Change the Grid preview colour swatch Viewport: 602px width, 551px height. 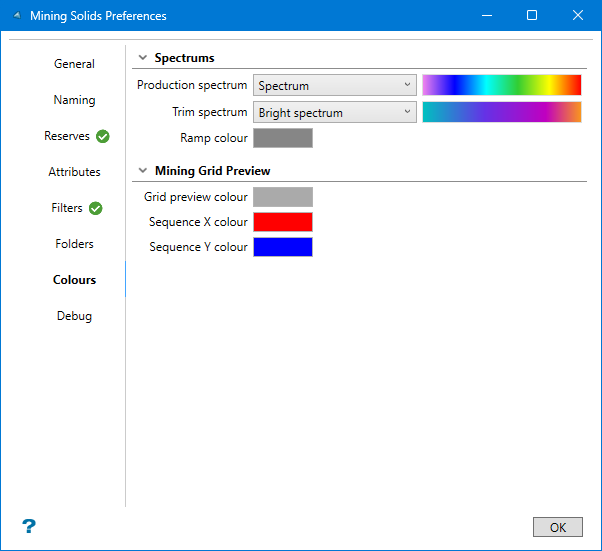pos(283,197)
